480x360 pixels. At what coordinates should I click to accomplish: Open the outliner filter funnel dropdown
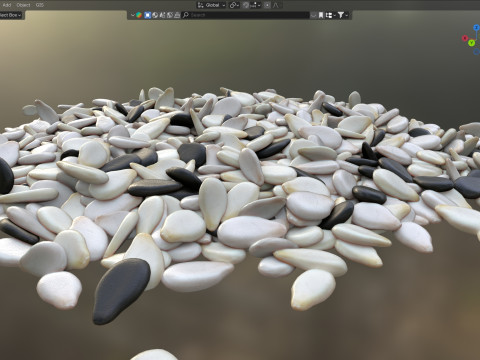pos(342,15)
